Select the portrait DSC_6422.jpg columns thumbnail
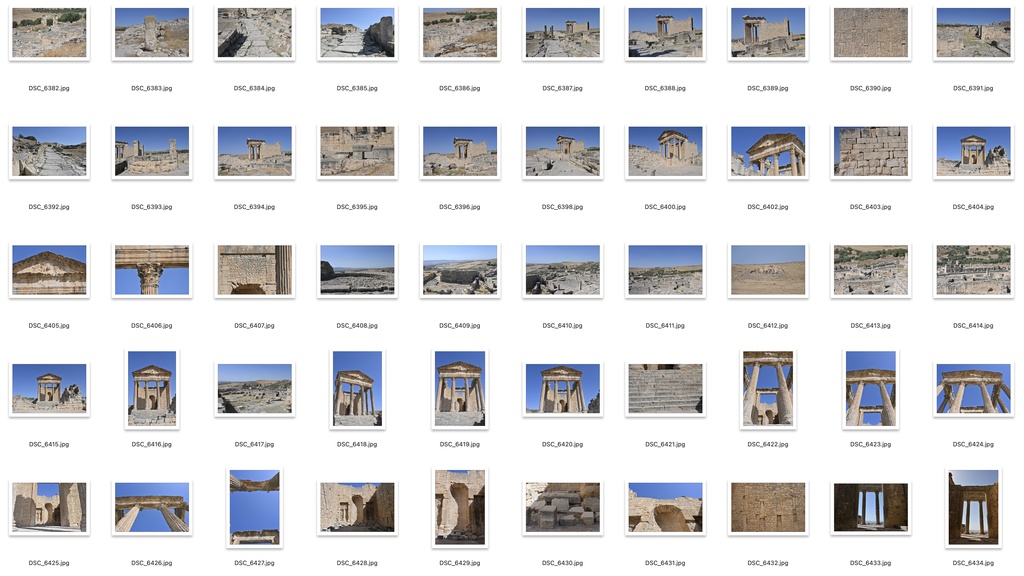 pyautogui.click(x=768, y=389)
